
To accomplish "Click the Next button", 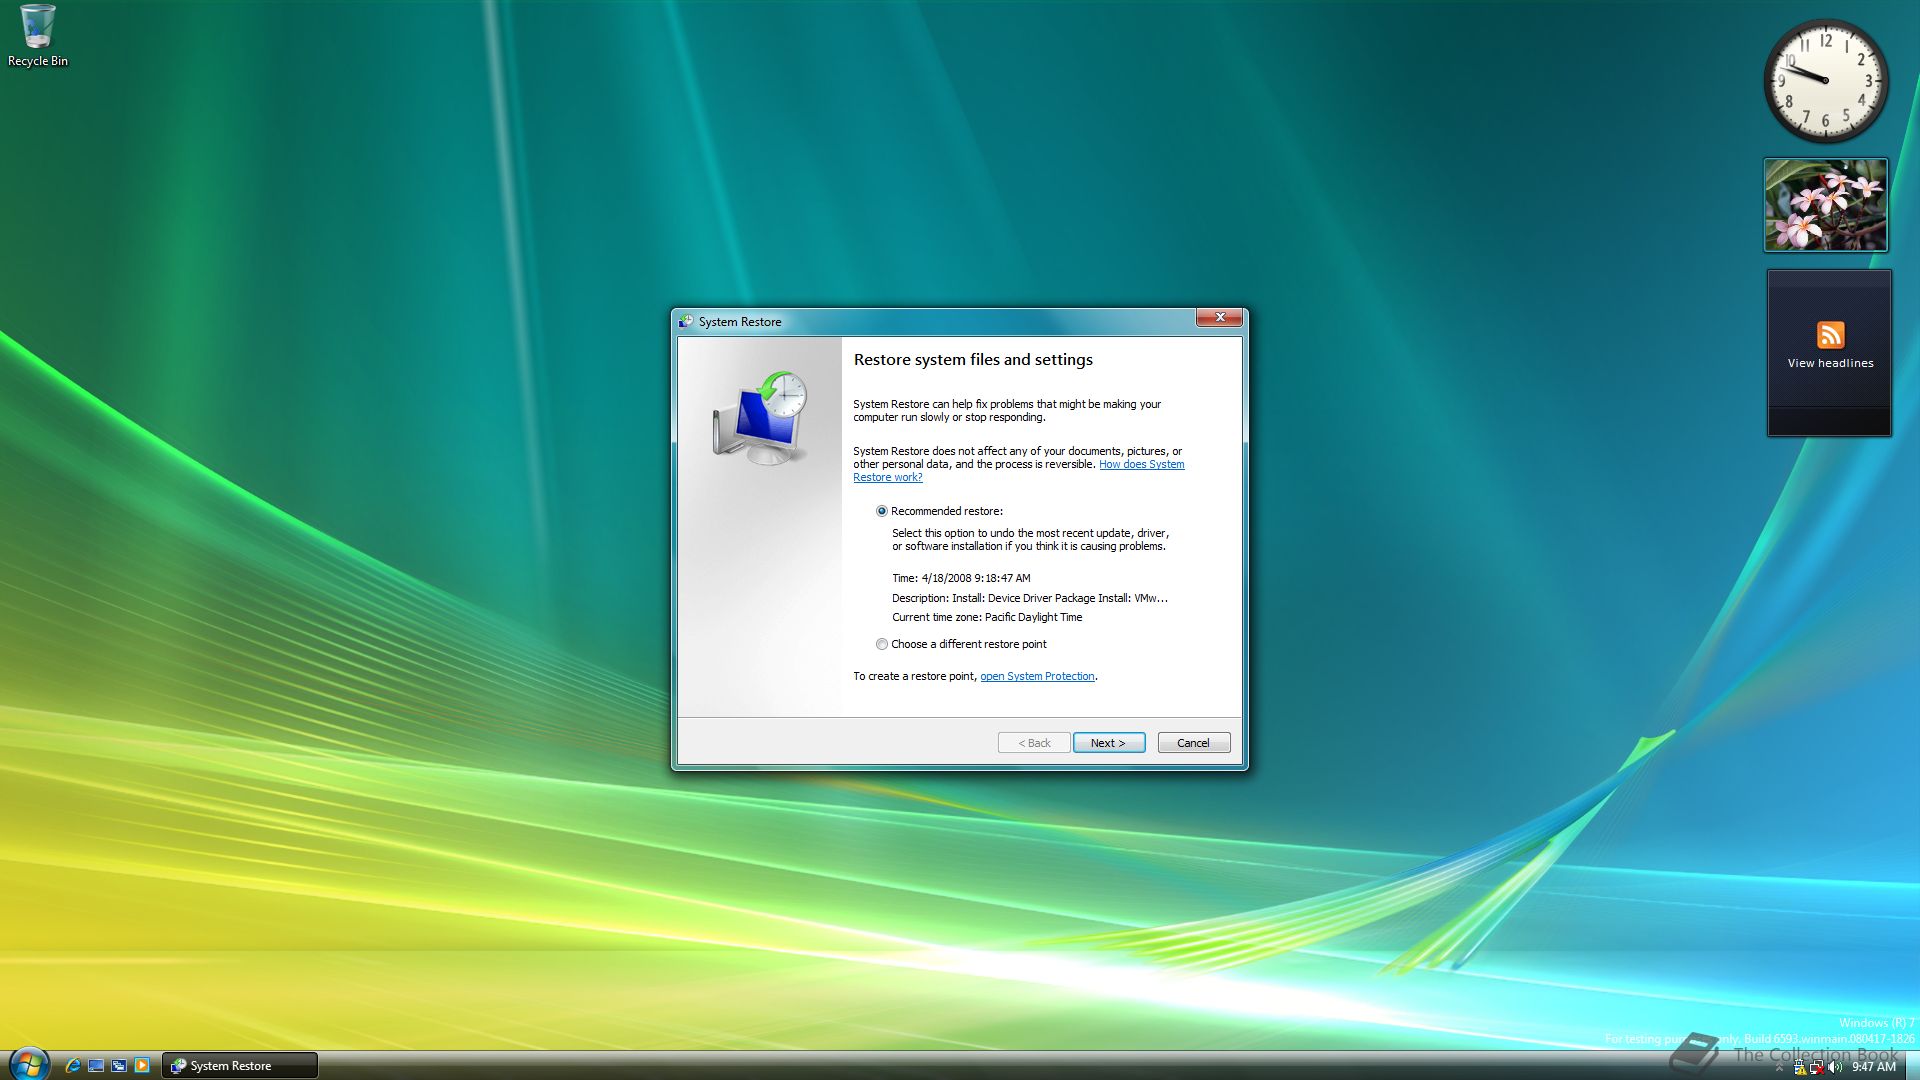I will click(x=1109, y=743).
